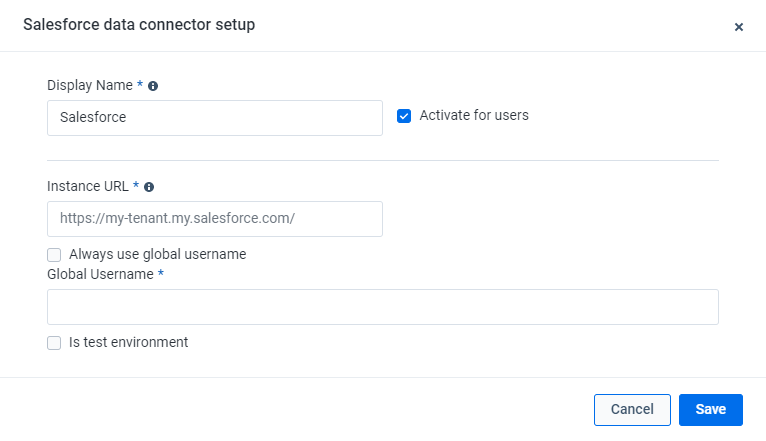Uncheck the Activate for users checkbox

click(404, 116)
